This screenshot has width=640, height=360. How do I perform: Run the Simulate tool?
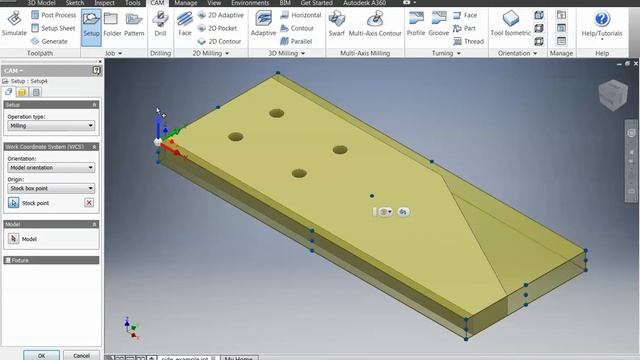pyautogui.click(x=14, y=24)
